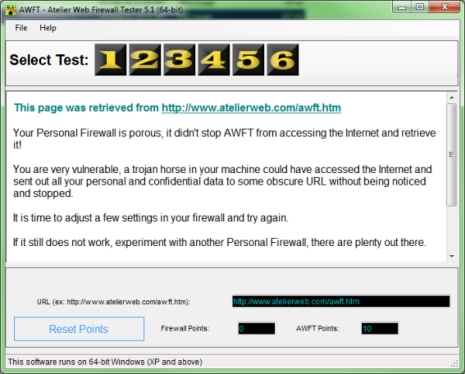Click the window resize grip in status bar
Image resolution: width=465 pixels, height=374 pixels.
[x=454, y=363]
